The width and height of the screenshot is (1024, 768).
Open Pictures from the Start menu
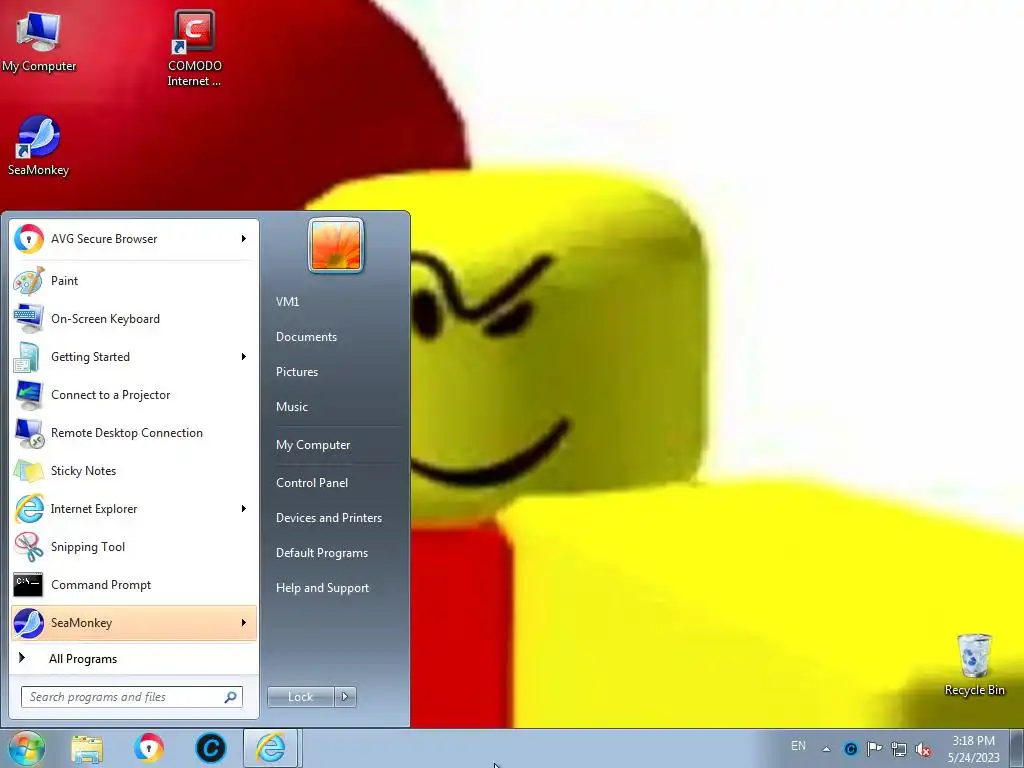[296, 372]
